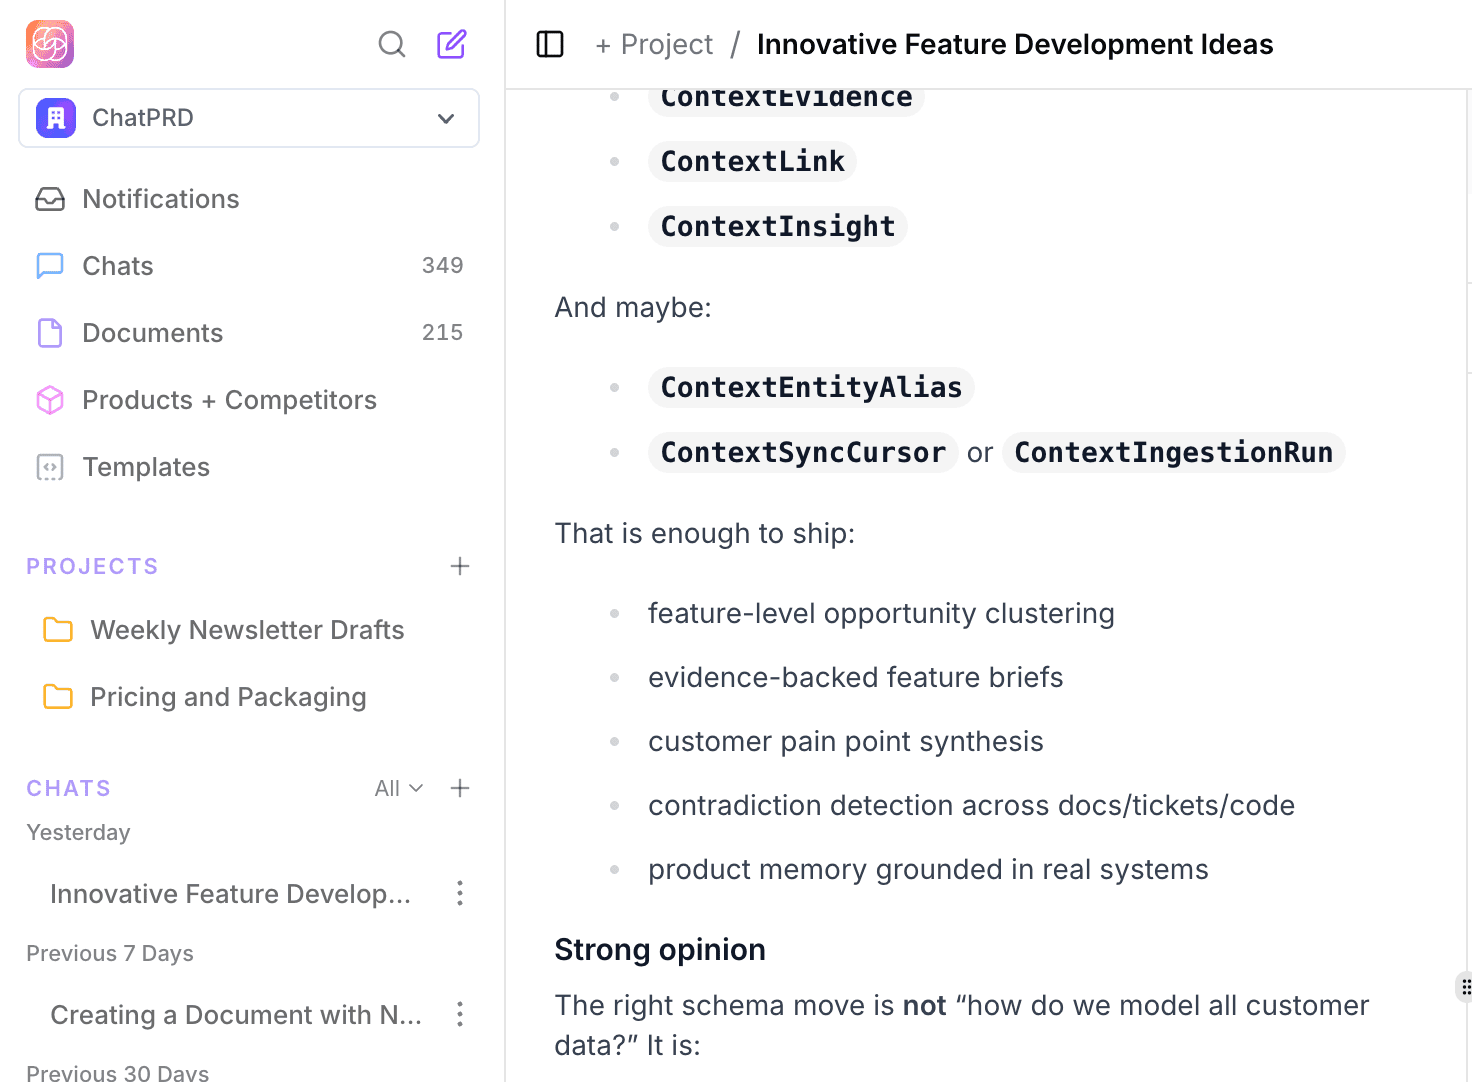1472x1082 pixels.
Task: Click the drag handle at right edge
Action: click(x=1465, y=987)
